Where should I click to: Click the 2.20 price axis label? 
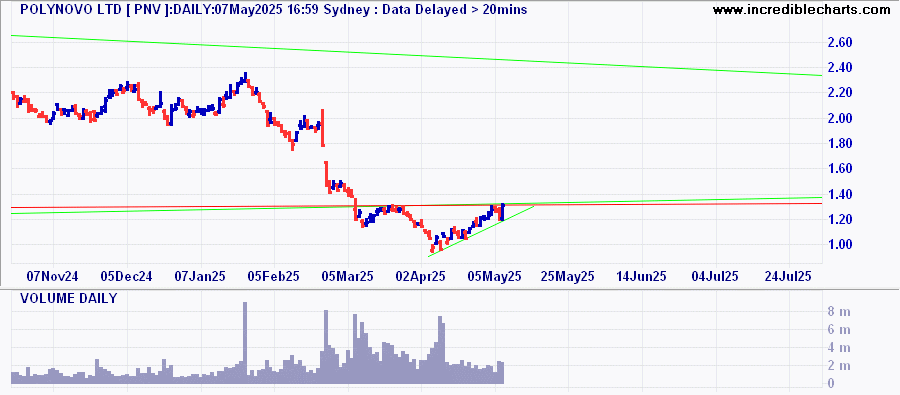coord(839,93)
